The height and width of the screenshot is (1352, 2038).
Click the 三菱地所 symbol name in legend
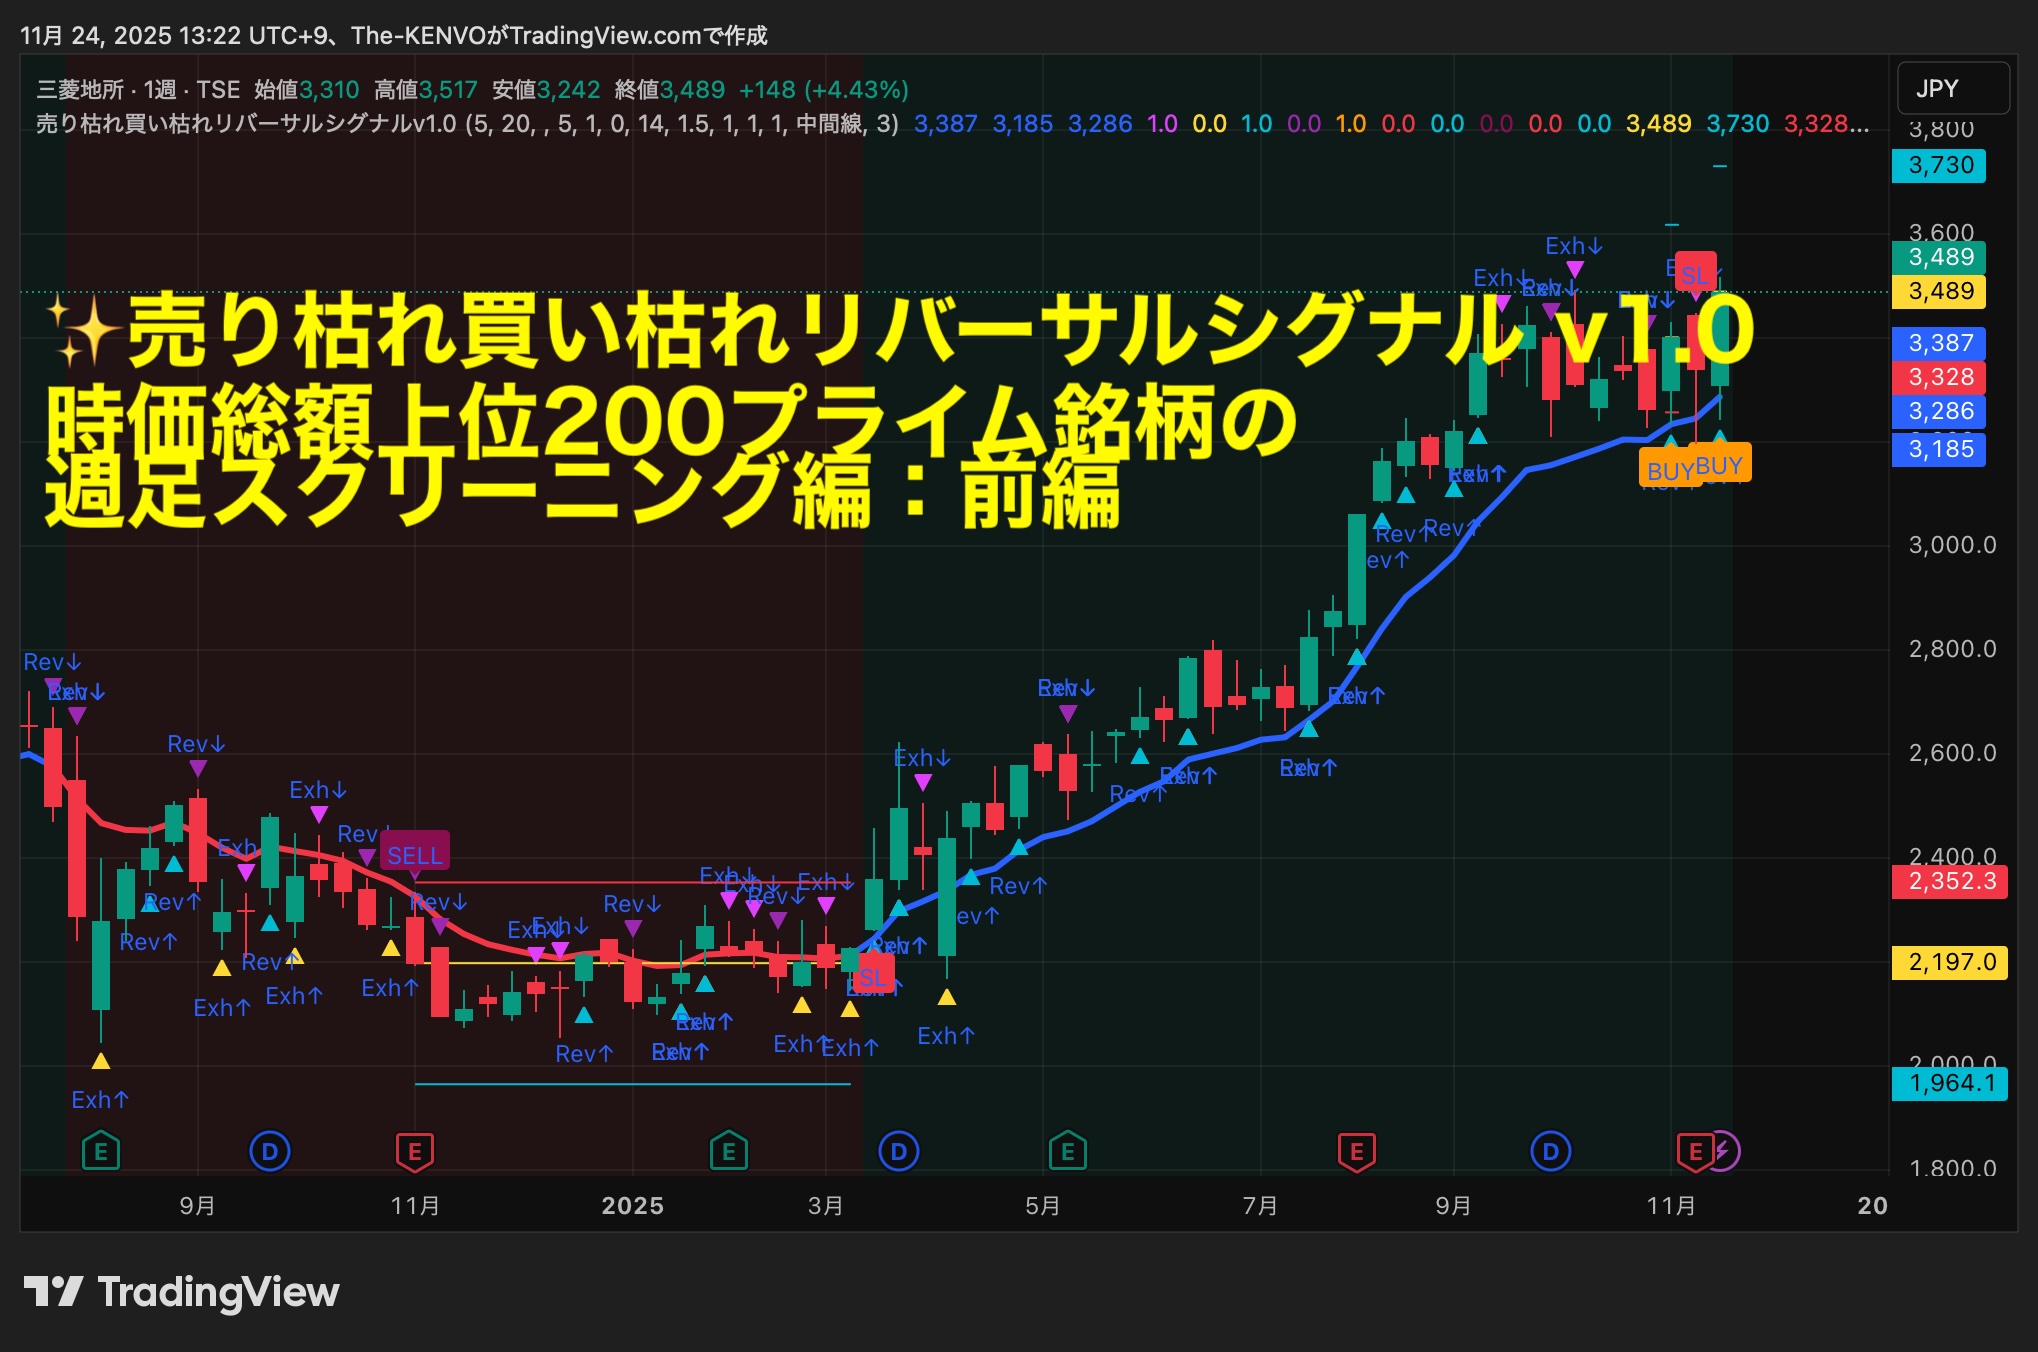click(80, 90)
